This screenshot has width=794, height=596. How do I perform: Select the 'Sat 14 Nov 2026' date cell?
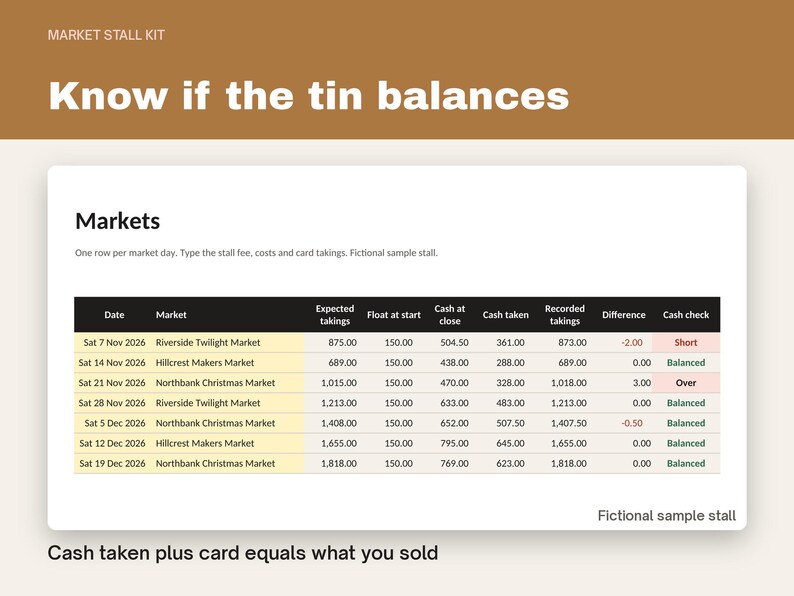click(x=112, y=363)
